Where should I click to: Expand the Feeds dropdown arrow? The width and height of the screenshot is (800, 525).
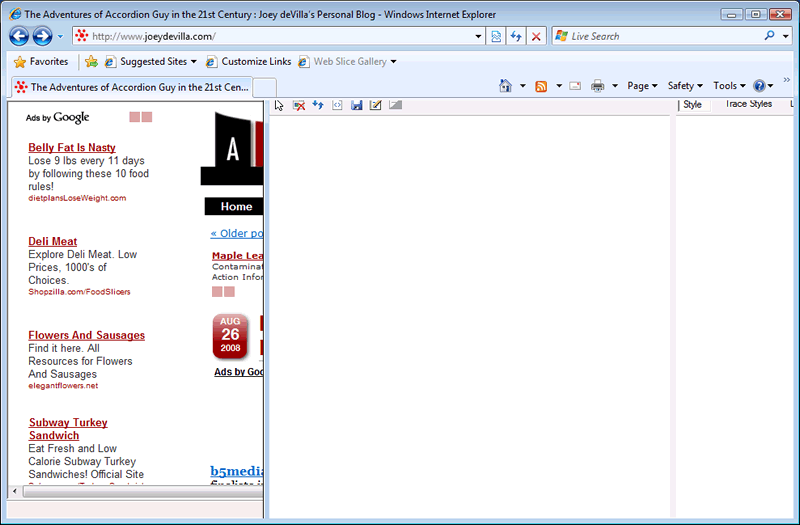coord(559,86)
